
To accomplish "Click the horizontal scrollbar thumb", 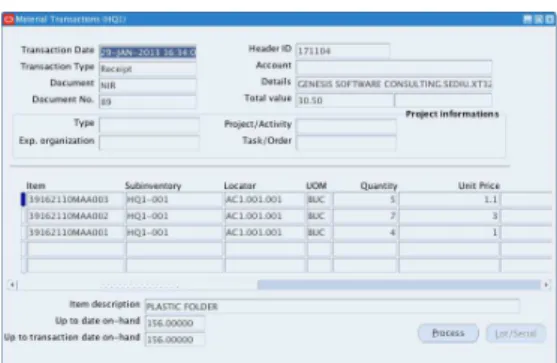I will tap(399, 285).
